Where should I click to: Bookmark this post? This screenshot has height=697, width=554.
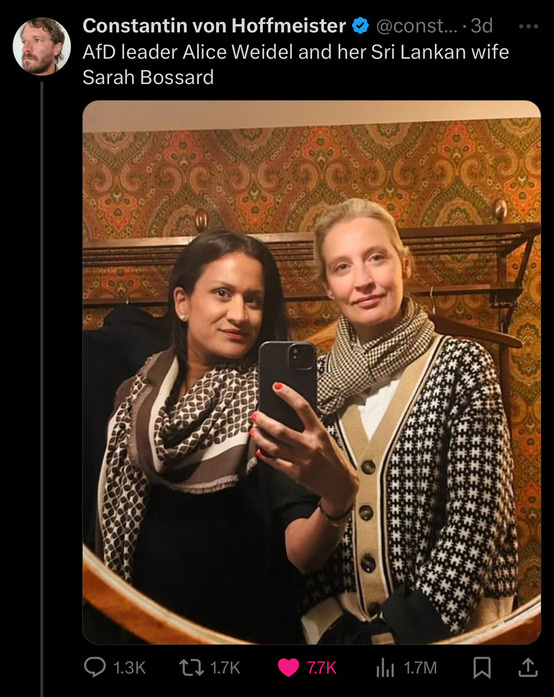(482, 667)
